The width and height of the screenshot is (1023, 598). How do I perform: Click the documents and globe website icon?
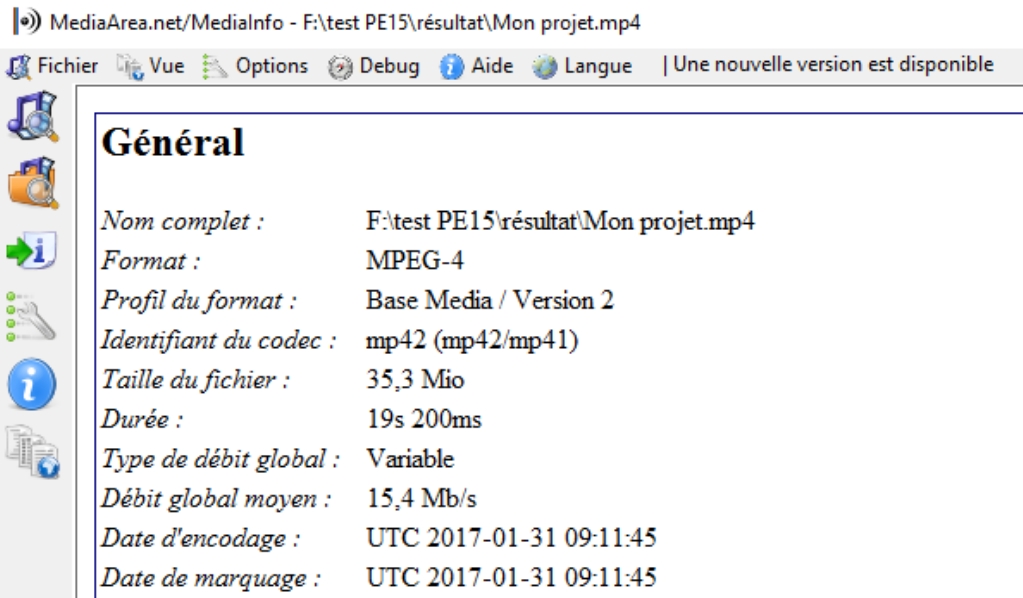[x=33, y=452]
